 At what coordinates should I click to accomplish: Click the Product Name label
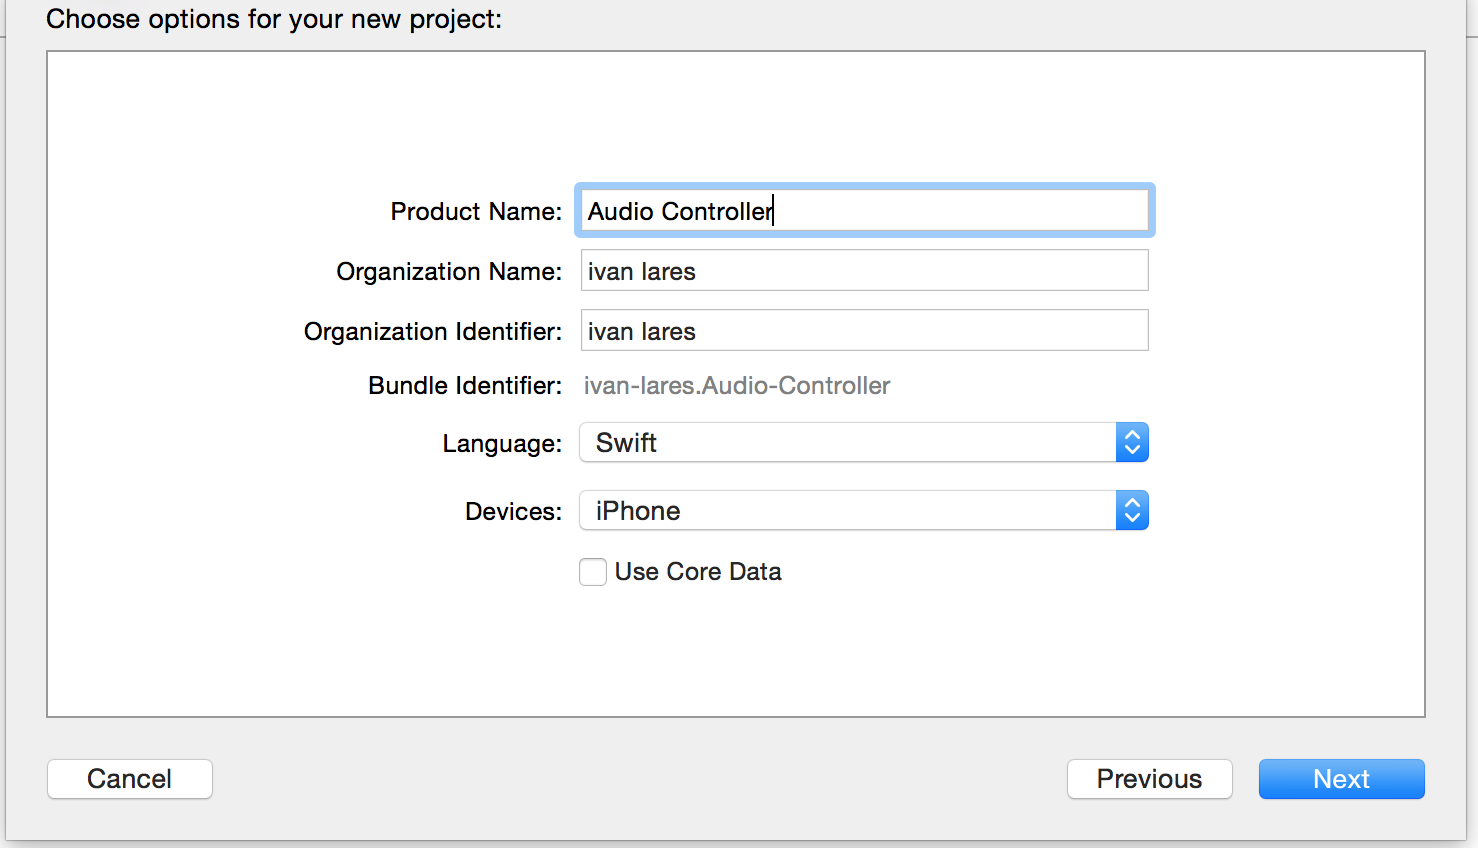pyautogui.click(x=475, y=211)
